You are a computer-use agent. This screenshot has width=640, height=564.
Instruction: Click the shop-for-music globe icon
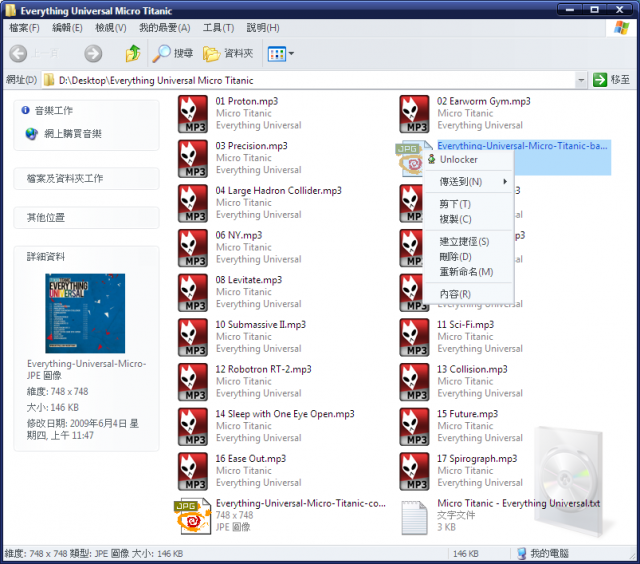31,134
